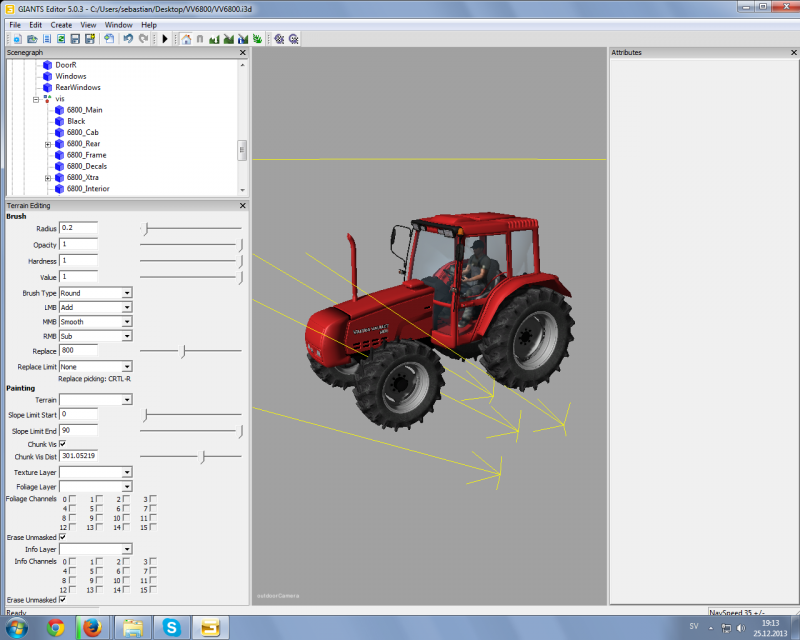
Task: Open Skype from the taskbar
Action: [x=171, y=627]
